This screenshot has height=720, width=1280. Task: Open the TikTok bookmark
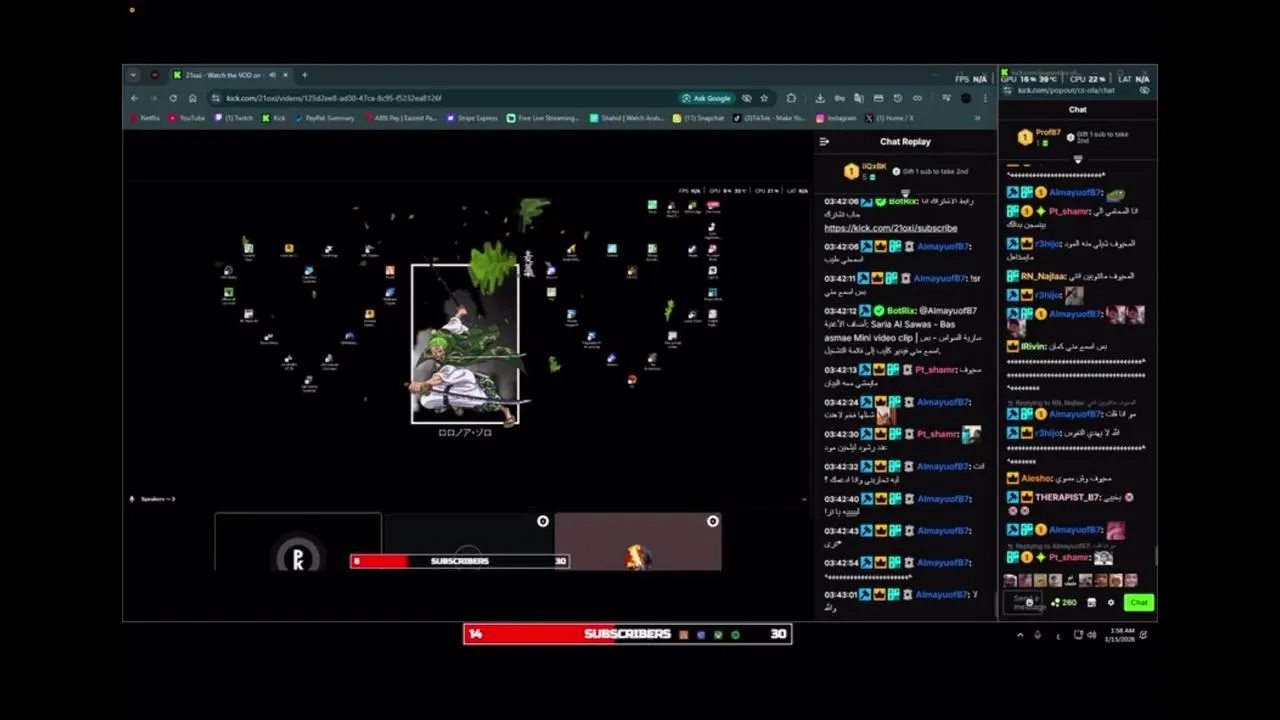(769, 118)
